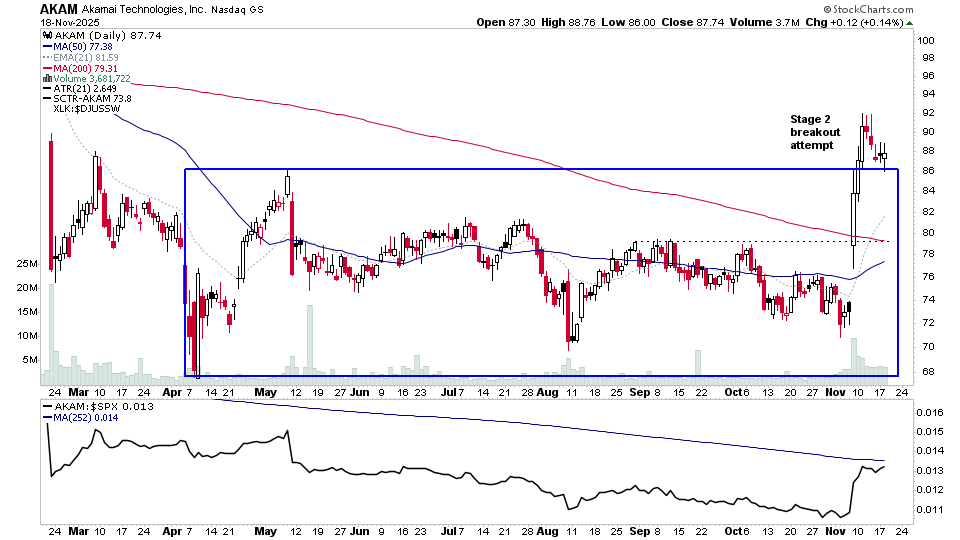Click the XLK:$DJUSSW legend entry
Screen dimensions: 960x540
tap(86, 109)
